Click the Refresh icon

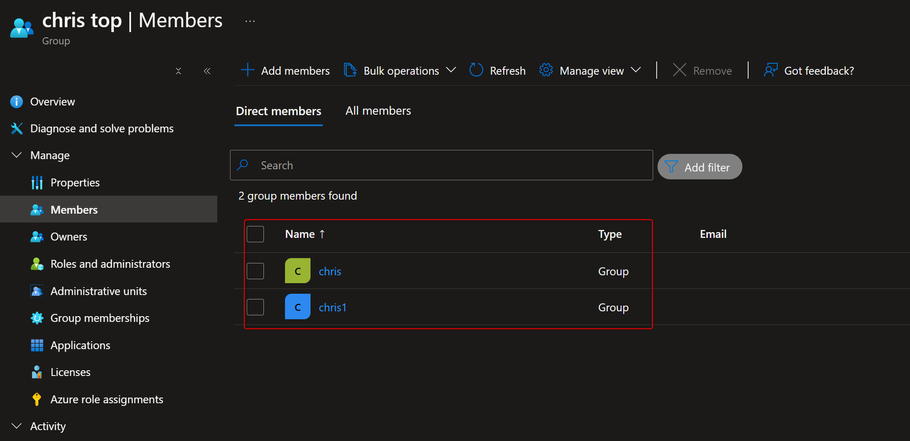point(476,70)
